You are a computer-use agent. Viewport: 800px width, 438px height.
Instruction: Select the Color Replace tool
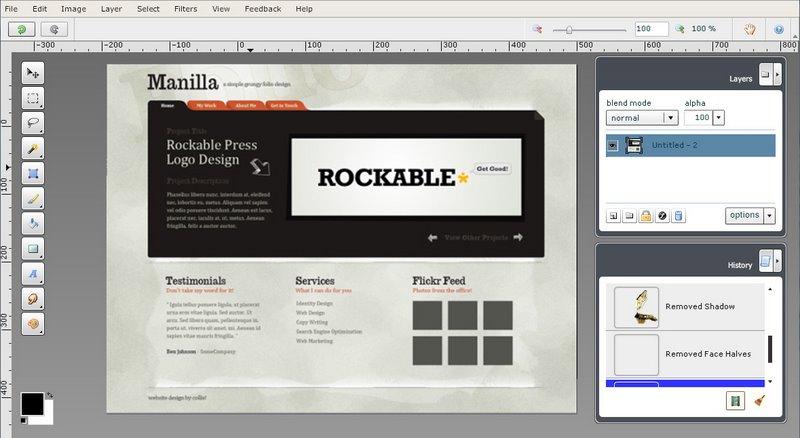click(33, 324)
